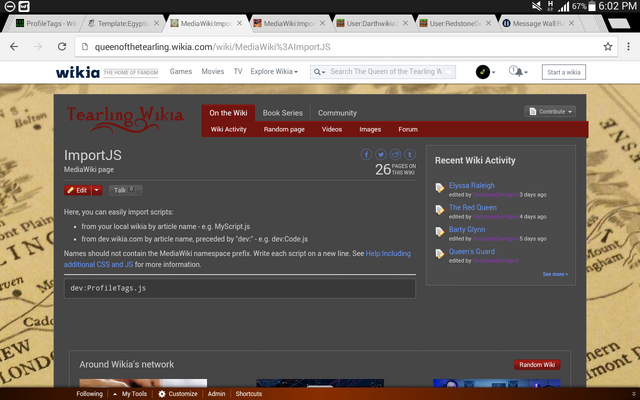The image size is (640, 400).
Task: Open The Red Queen article link
Action: click(x=473, y=207)
